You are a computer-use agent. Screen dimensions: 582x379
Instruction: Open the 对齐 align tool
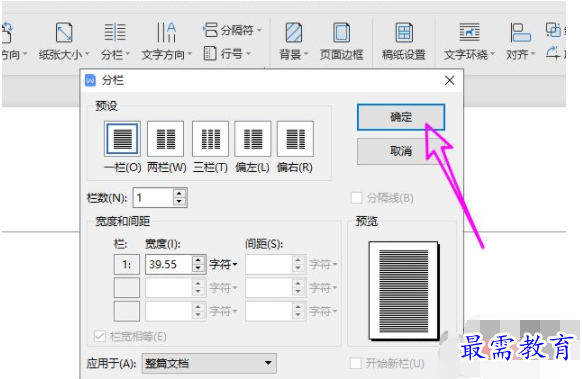coord(520,41)
